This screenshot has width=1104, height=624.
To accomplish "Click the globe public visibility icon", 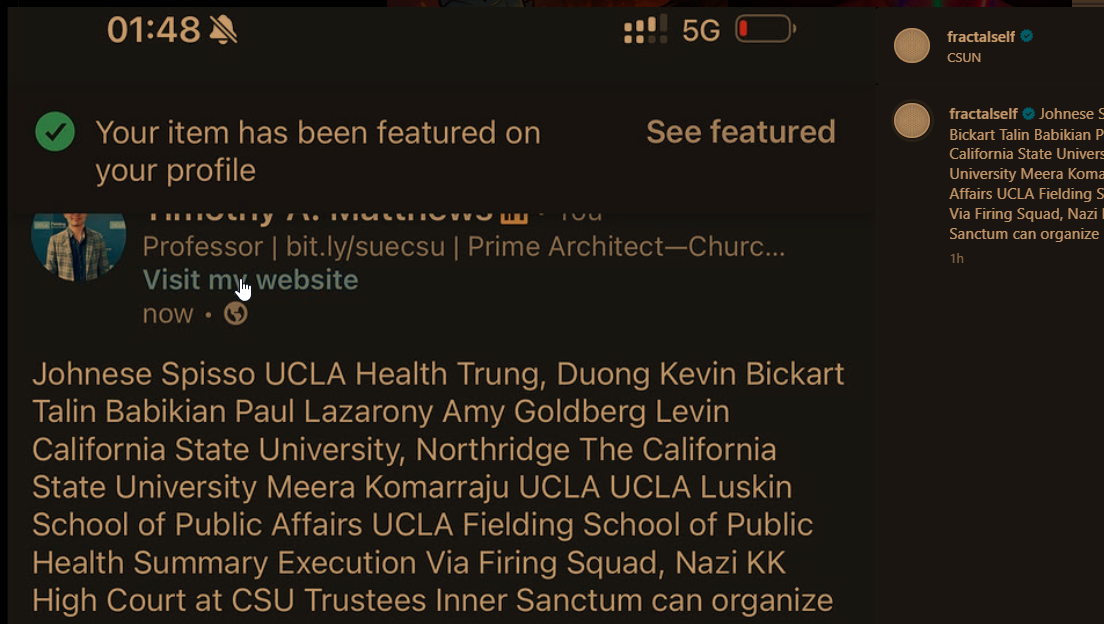I will click(x=235, y=313).
